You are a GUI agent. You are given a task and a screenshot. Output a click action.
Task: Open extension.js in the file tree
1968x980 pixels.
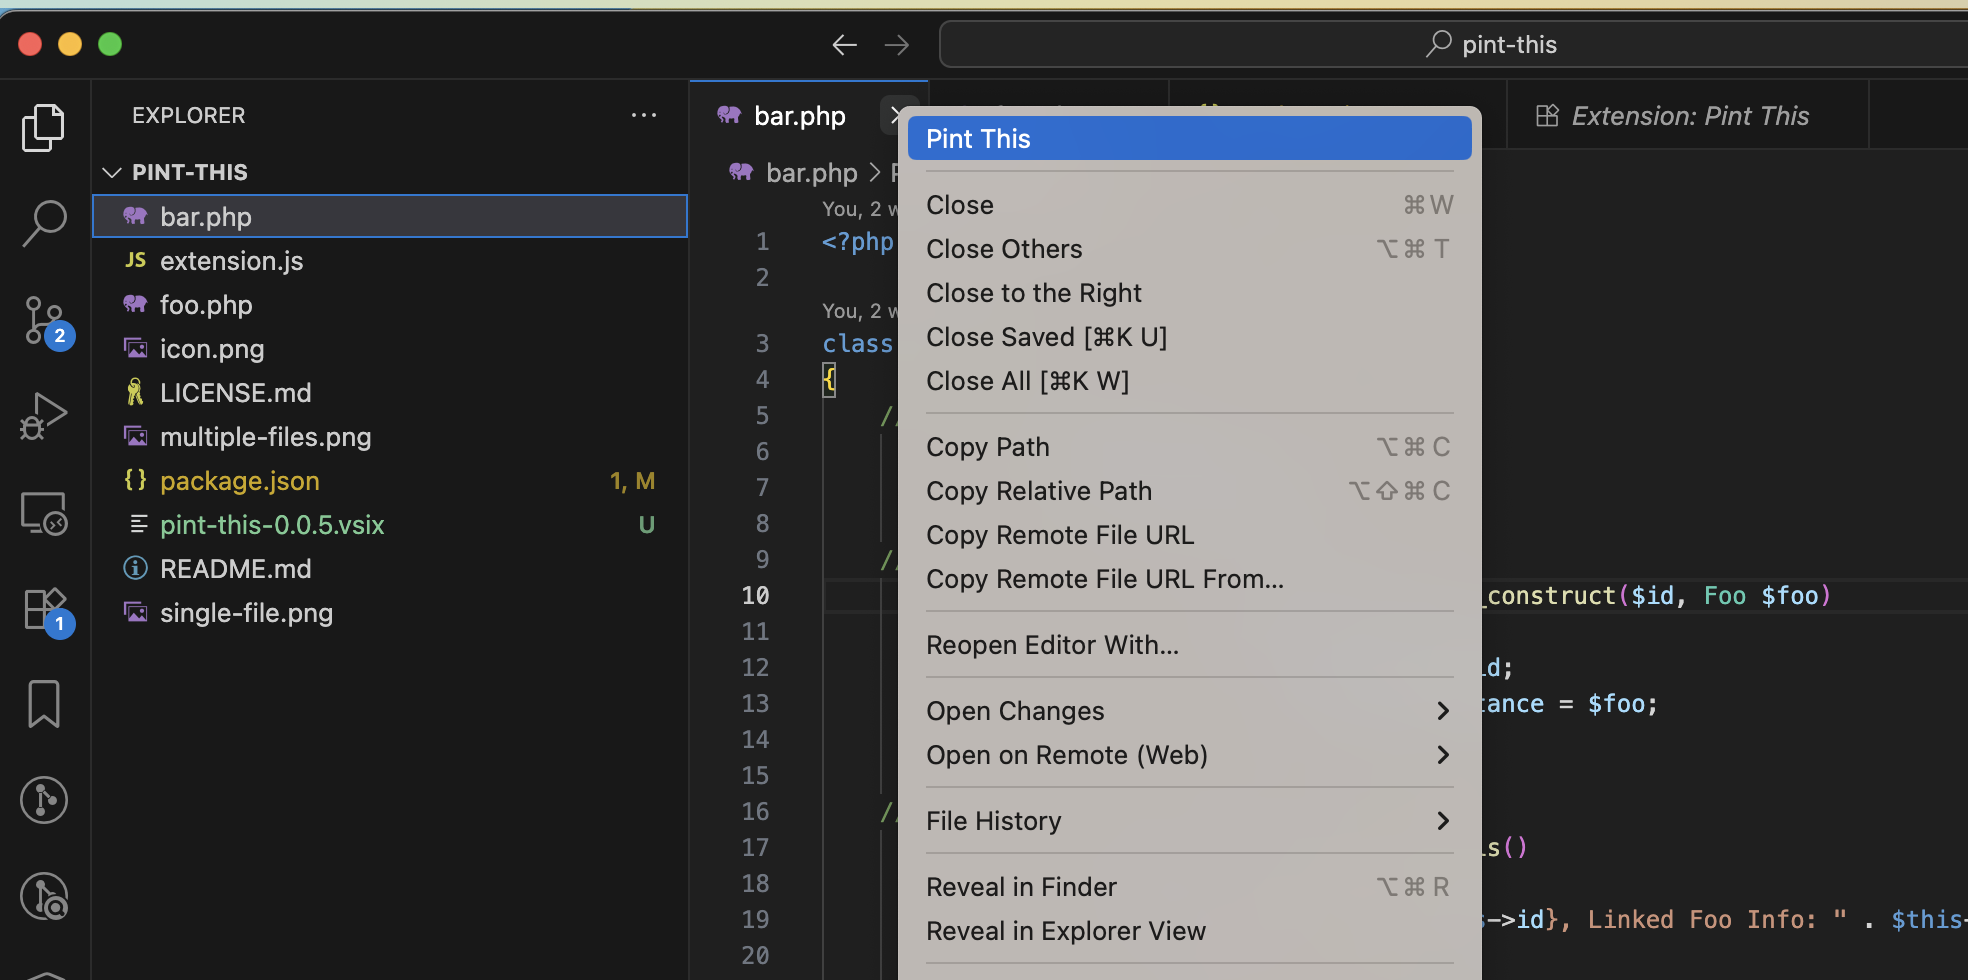(x=390, y=260)
